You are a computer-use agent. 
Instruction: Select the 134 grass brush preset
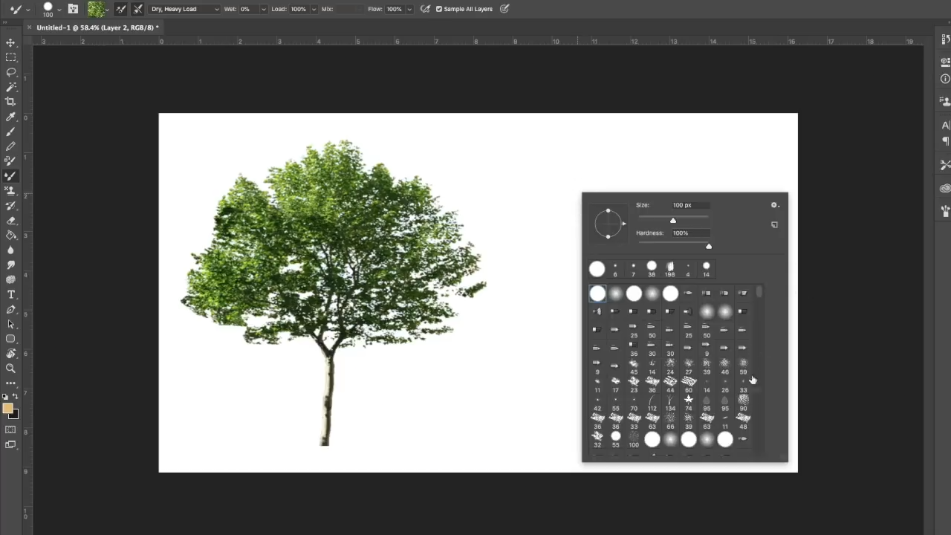(670, 402)
